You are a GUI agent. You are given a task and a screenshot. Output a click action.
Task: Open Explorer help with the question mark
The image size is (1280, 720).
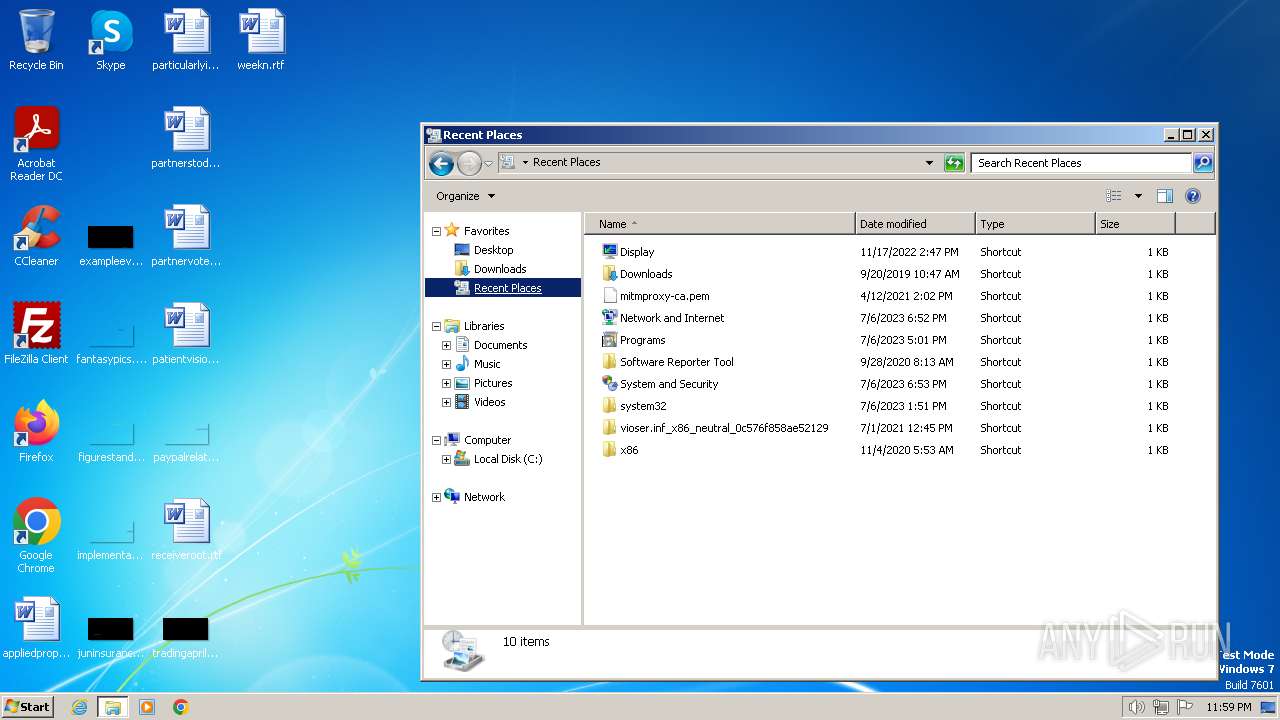click(x=1192, y=196)
